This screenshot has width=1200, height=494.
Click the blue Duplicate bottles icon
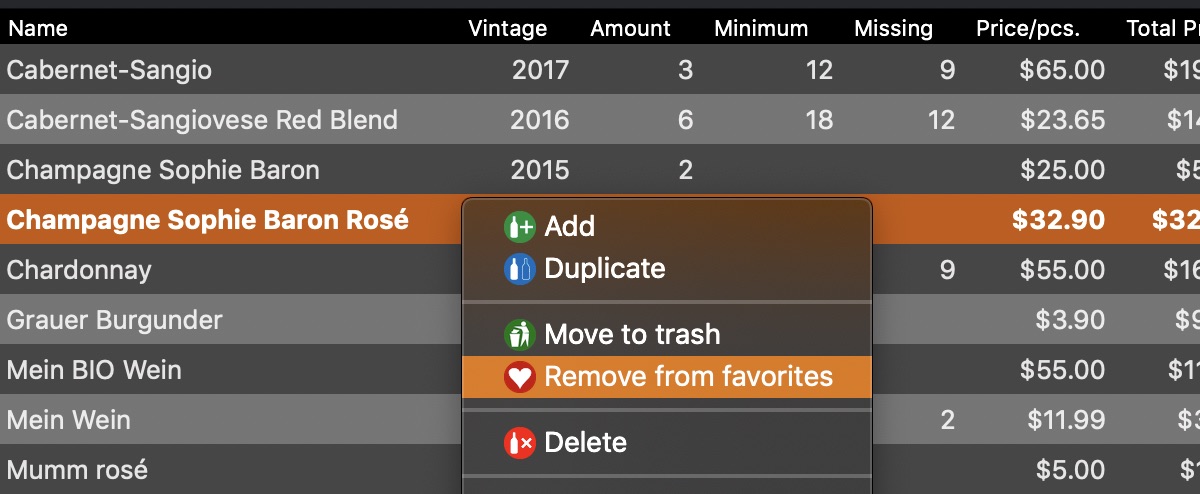[520, 268]
